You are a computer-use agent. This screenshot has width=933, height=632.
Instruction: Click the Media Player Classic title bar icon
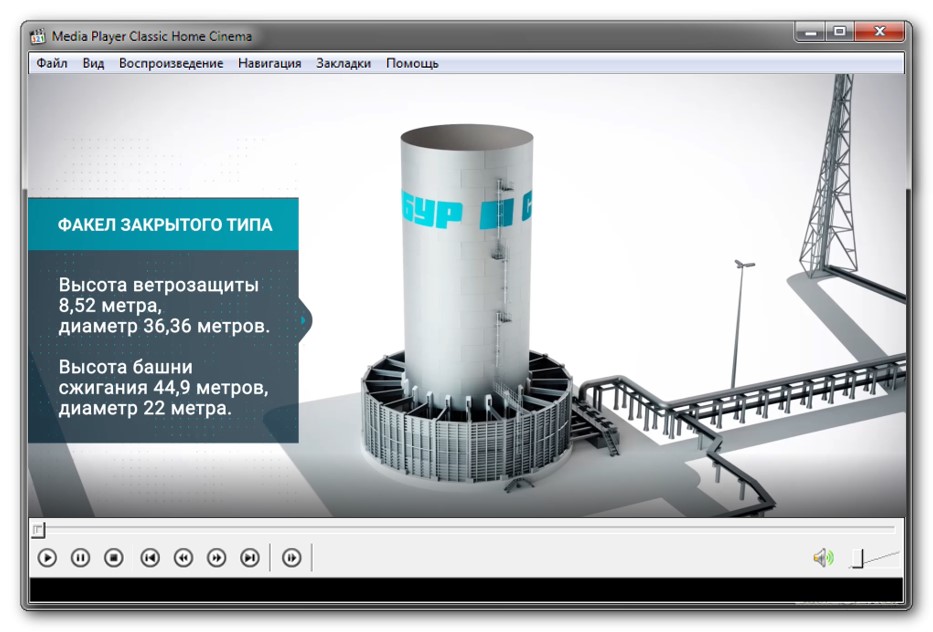[x=38, y=36]
